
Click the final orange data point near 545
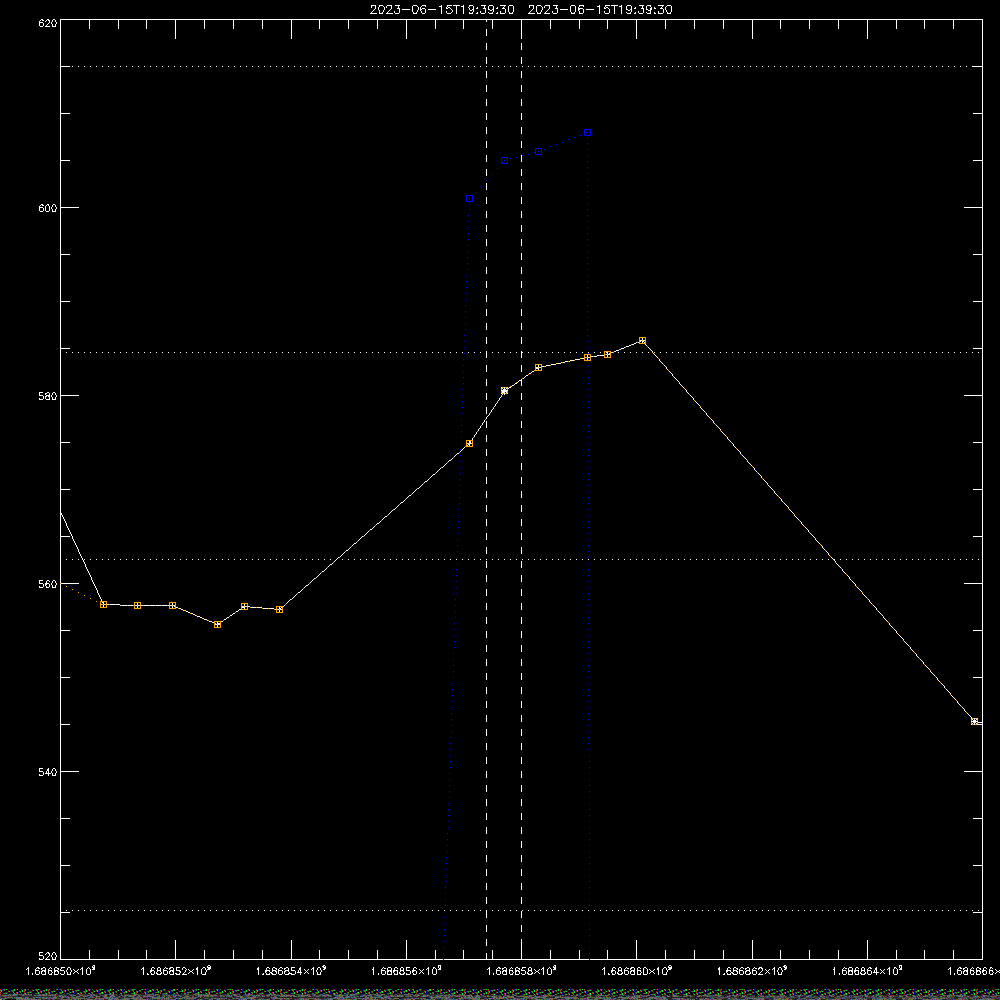pos(974,721)
